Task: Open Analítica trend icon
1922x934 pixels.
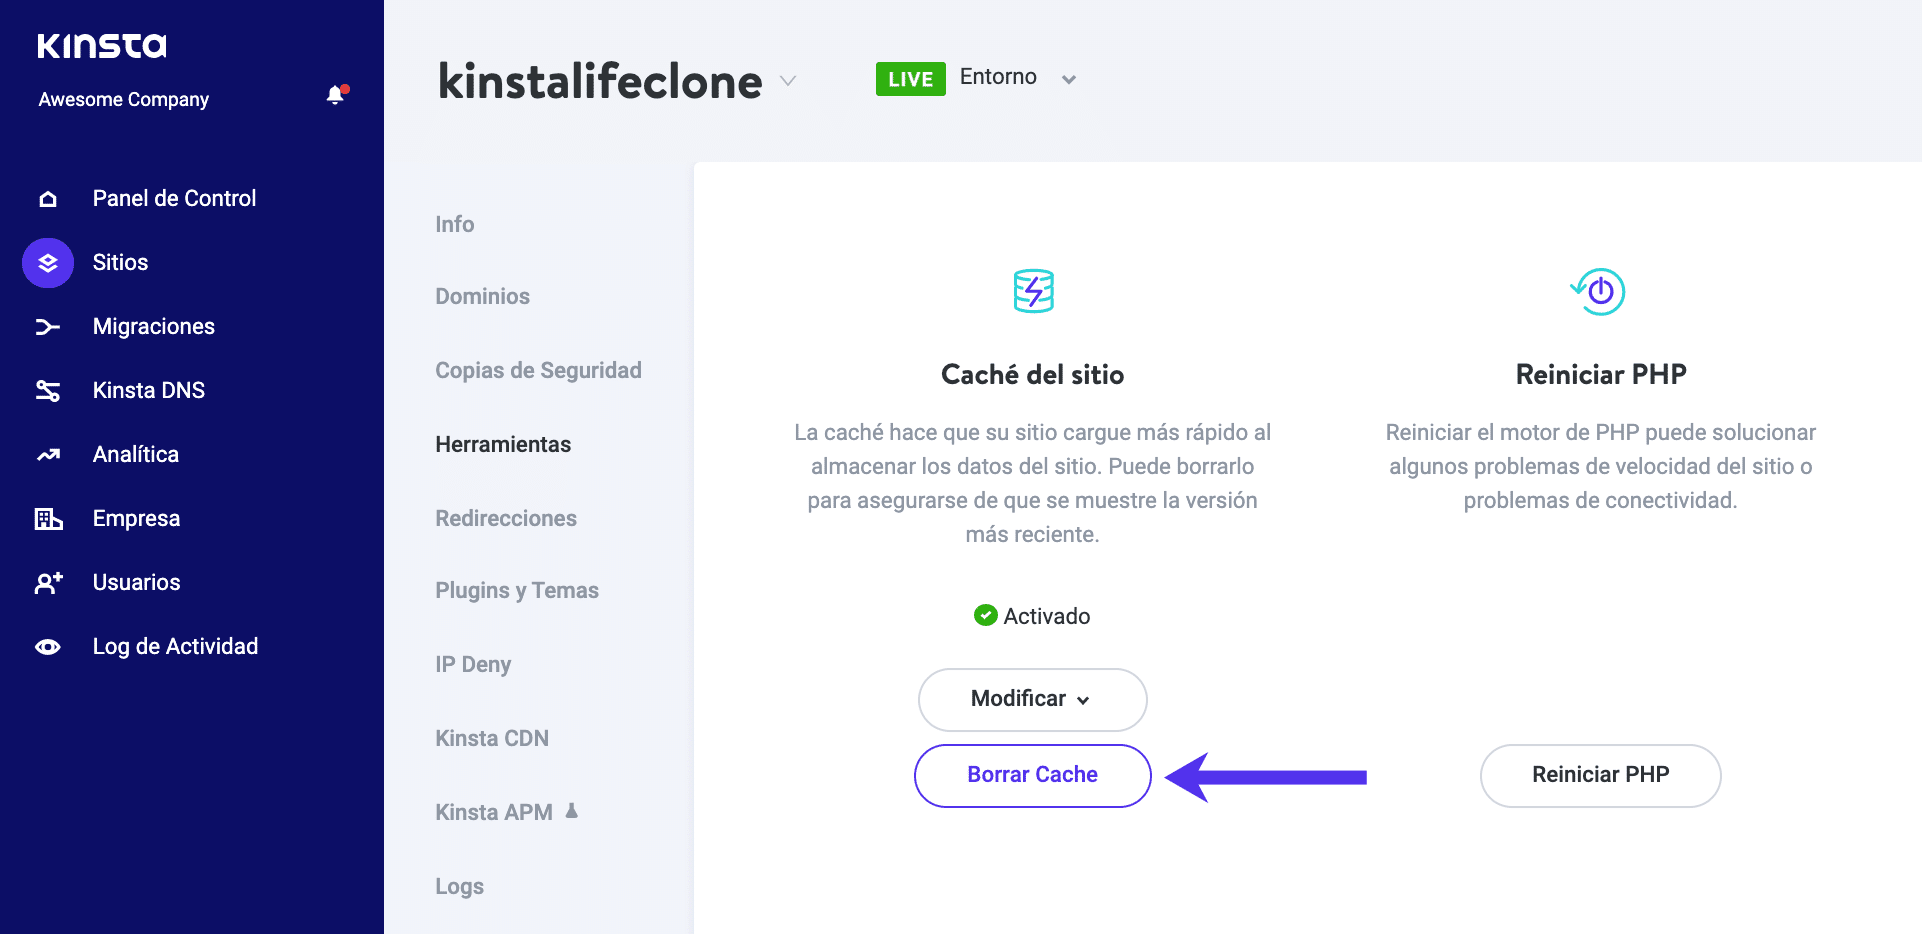Action: coord(48,455)
